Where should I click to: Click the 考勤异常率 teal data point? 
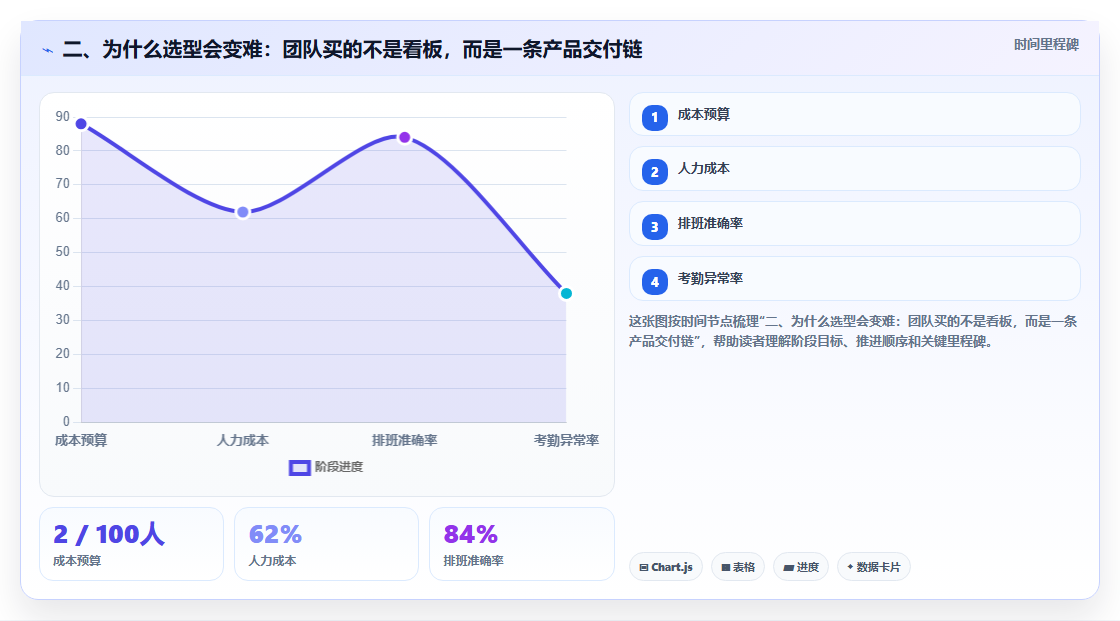pyautogui.click(x=566, y=294)
